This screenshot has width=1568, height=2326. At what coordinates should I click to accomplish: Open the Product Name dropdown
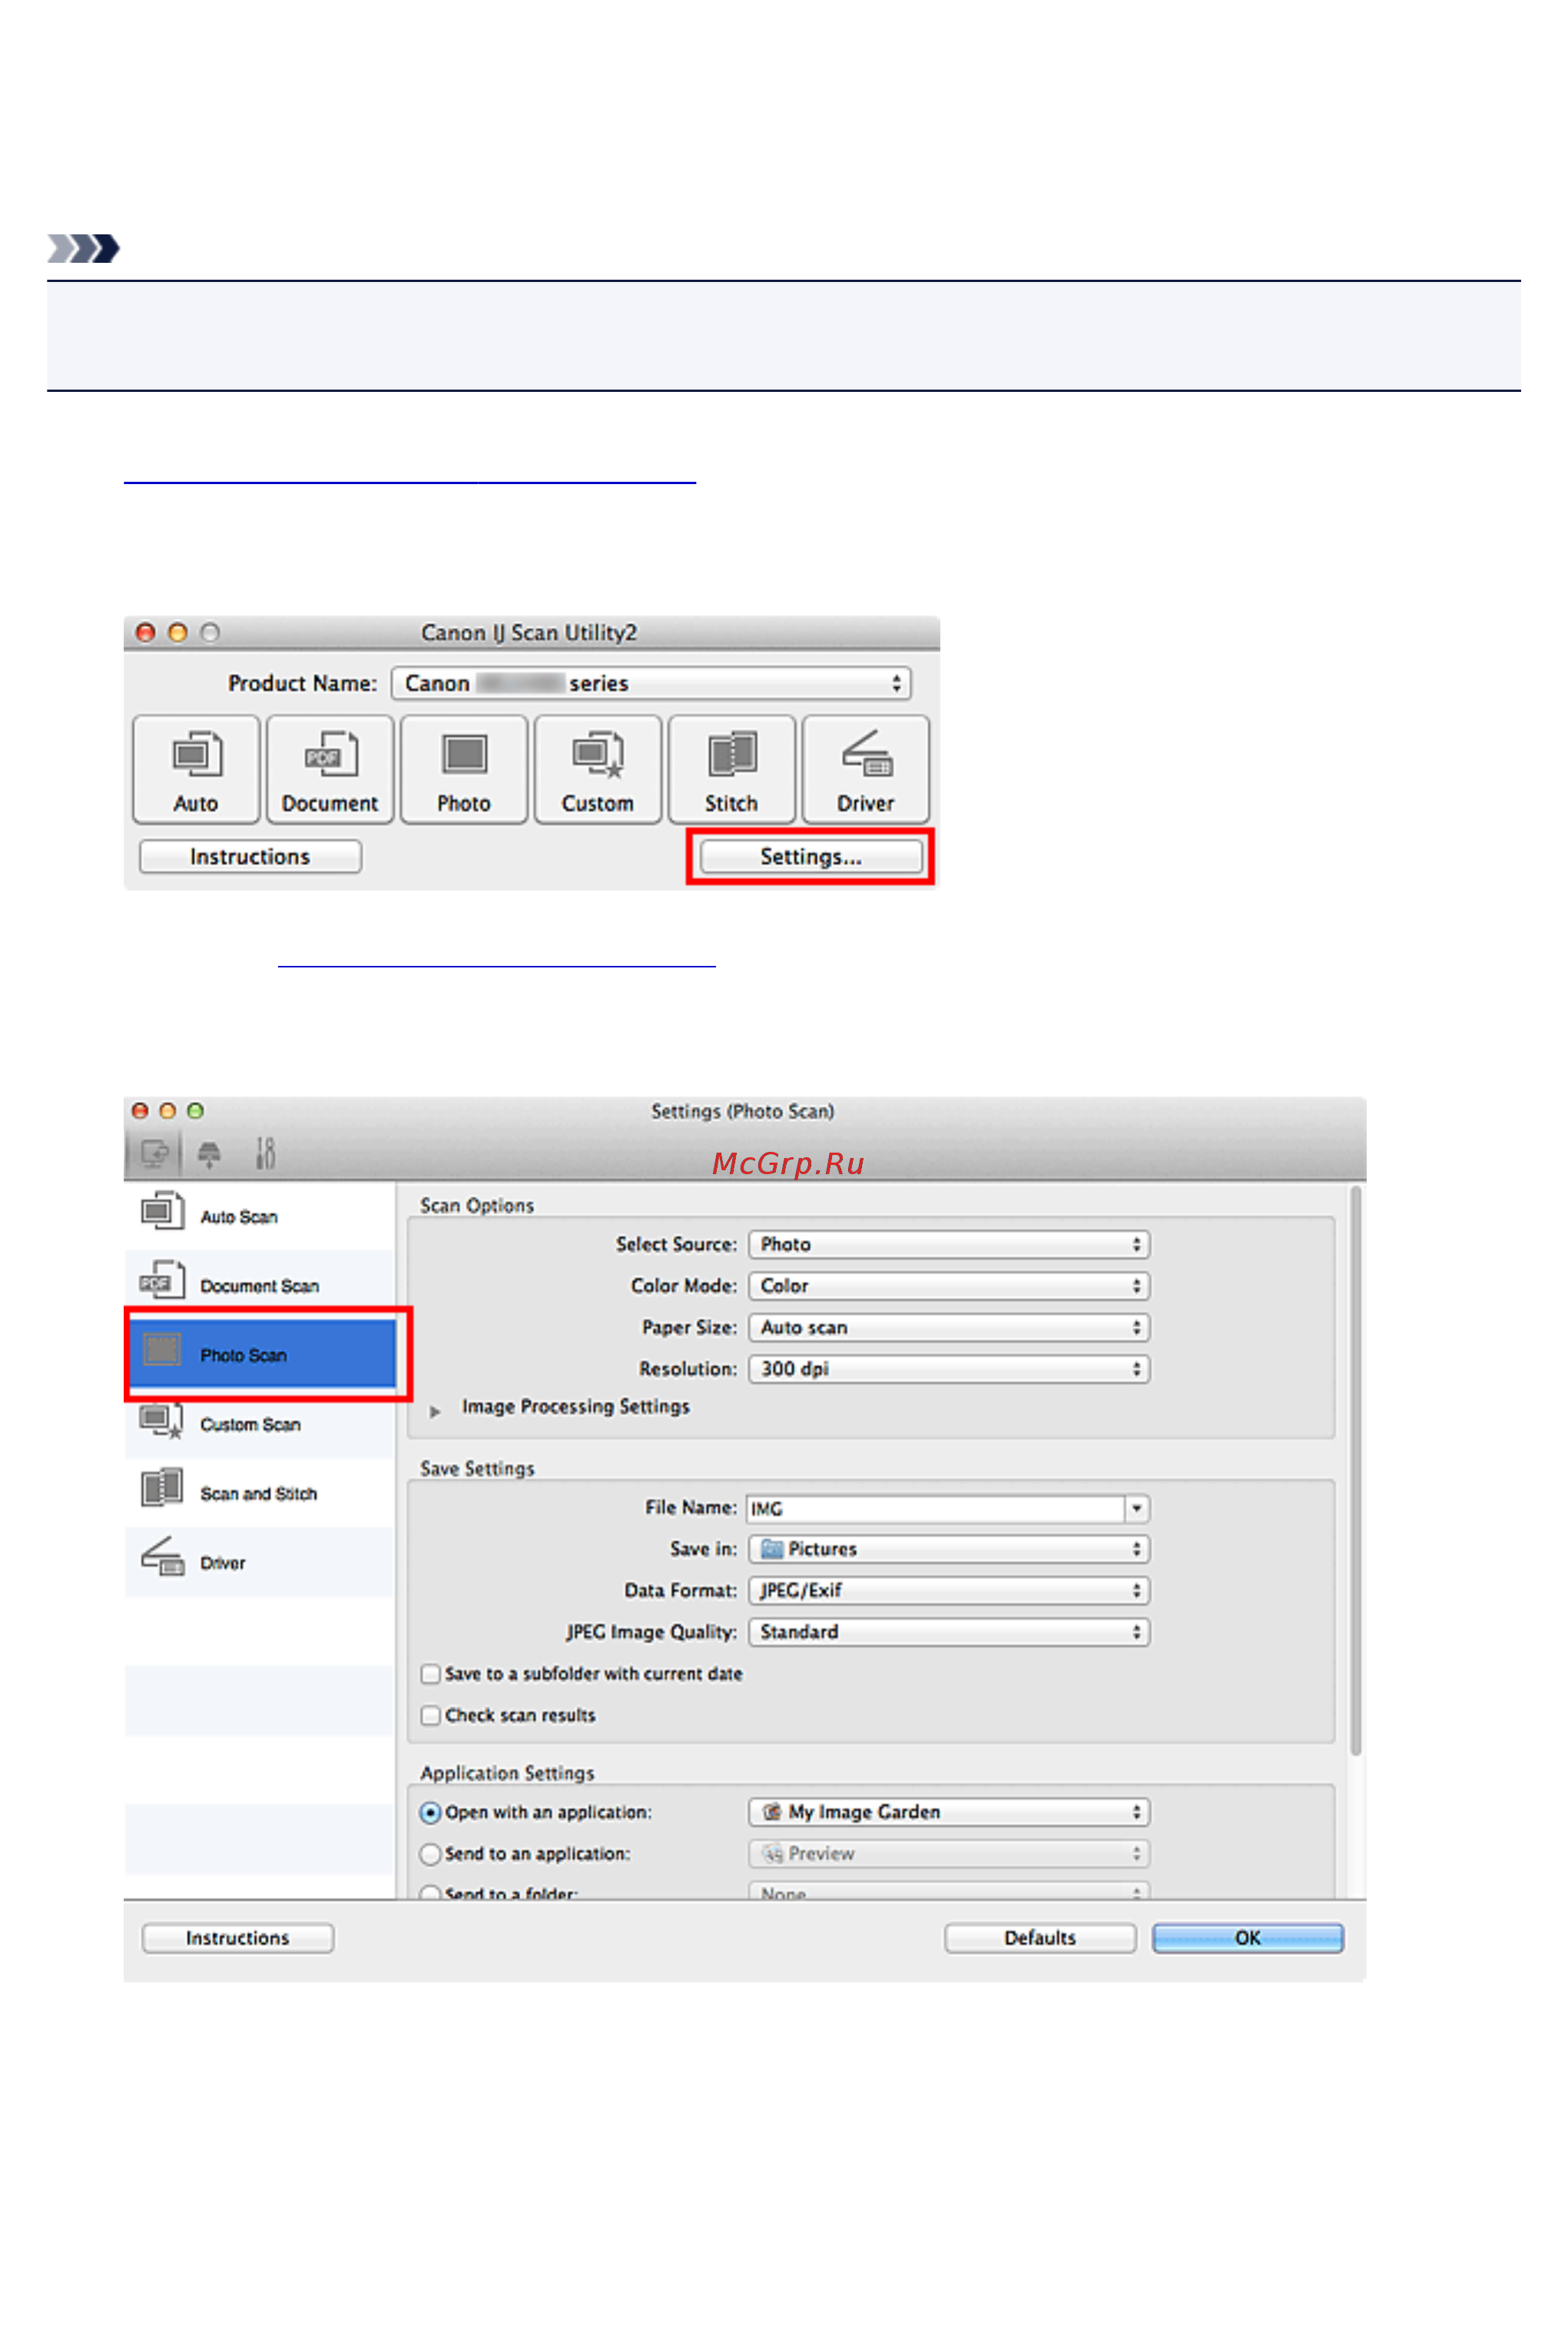(651, 683)
